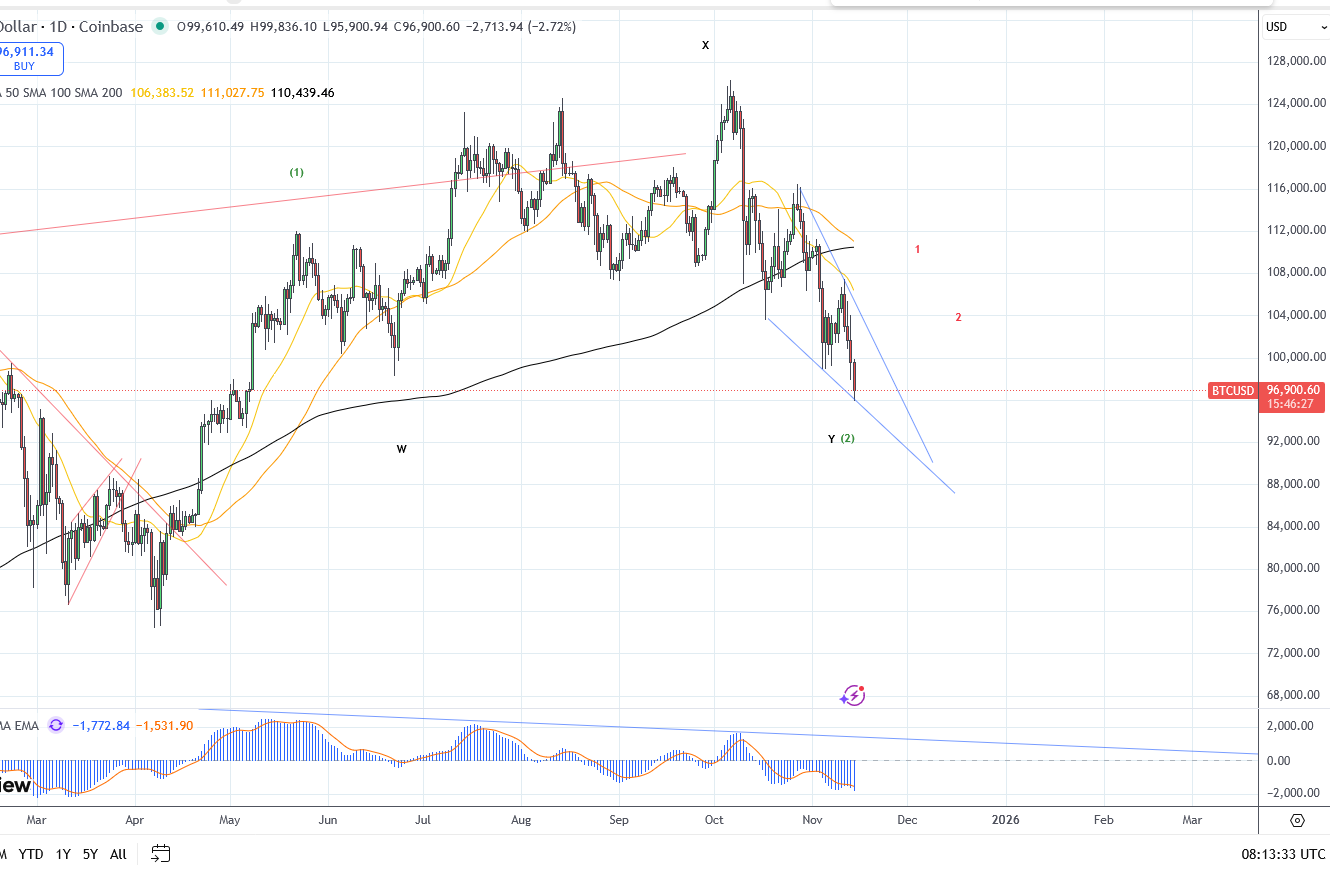Select the YTD date range
The height and width of the screenshot is (873, 1330).
pyautogui.click(x=31, y=853)
